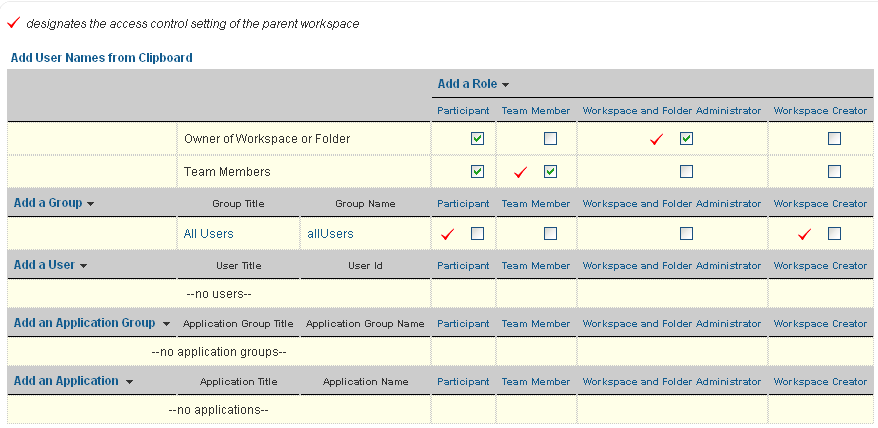
Task: Open the Add a Role dropdown
Action: (473, 84)
